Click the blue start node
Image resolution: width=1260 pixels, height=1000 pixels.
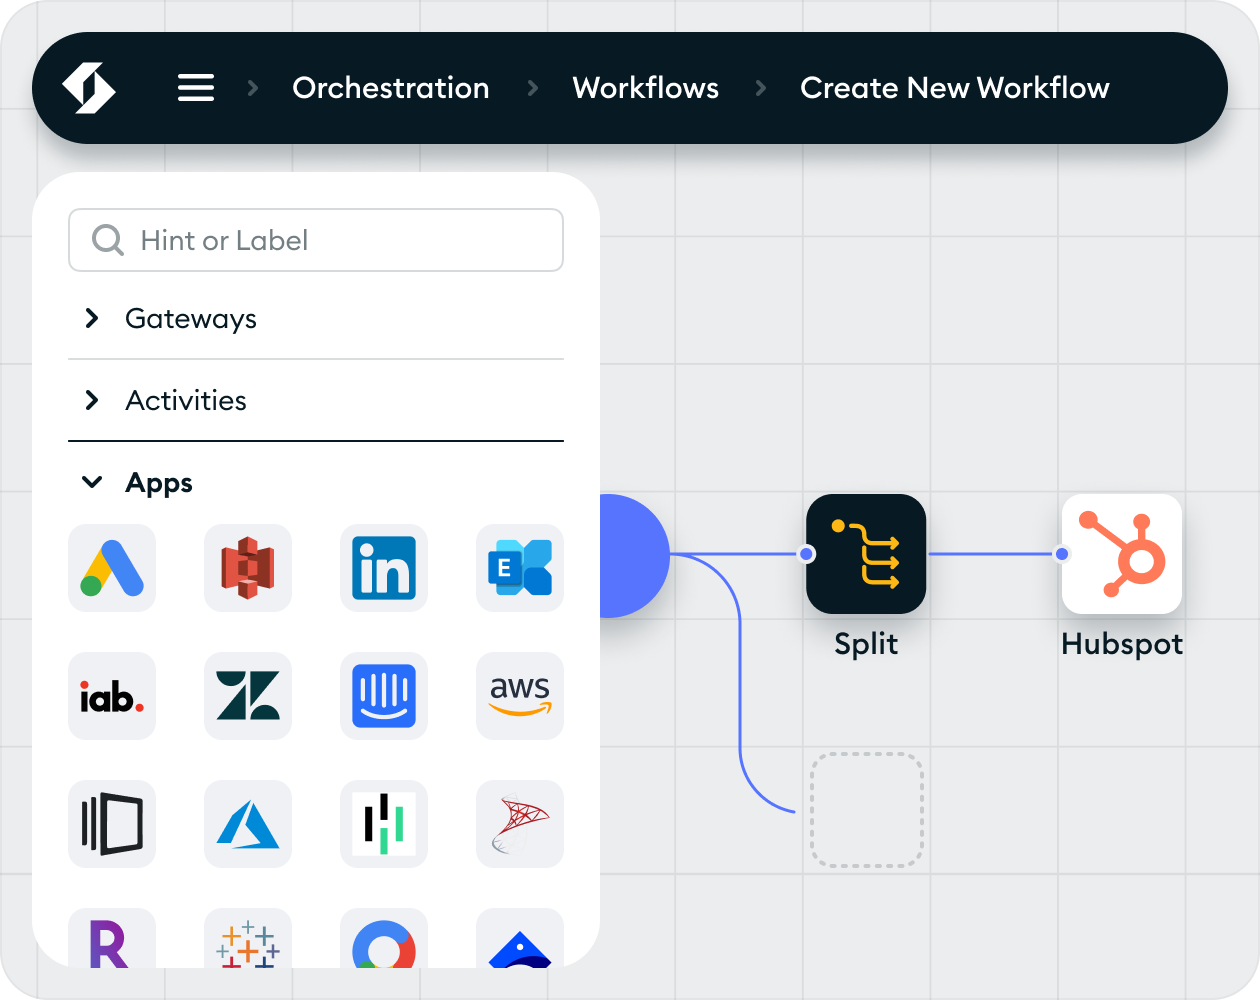point(634,555)
